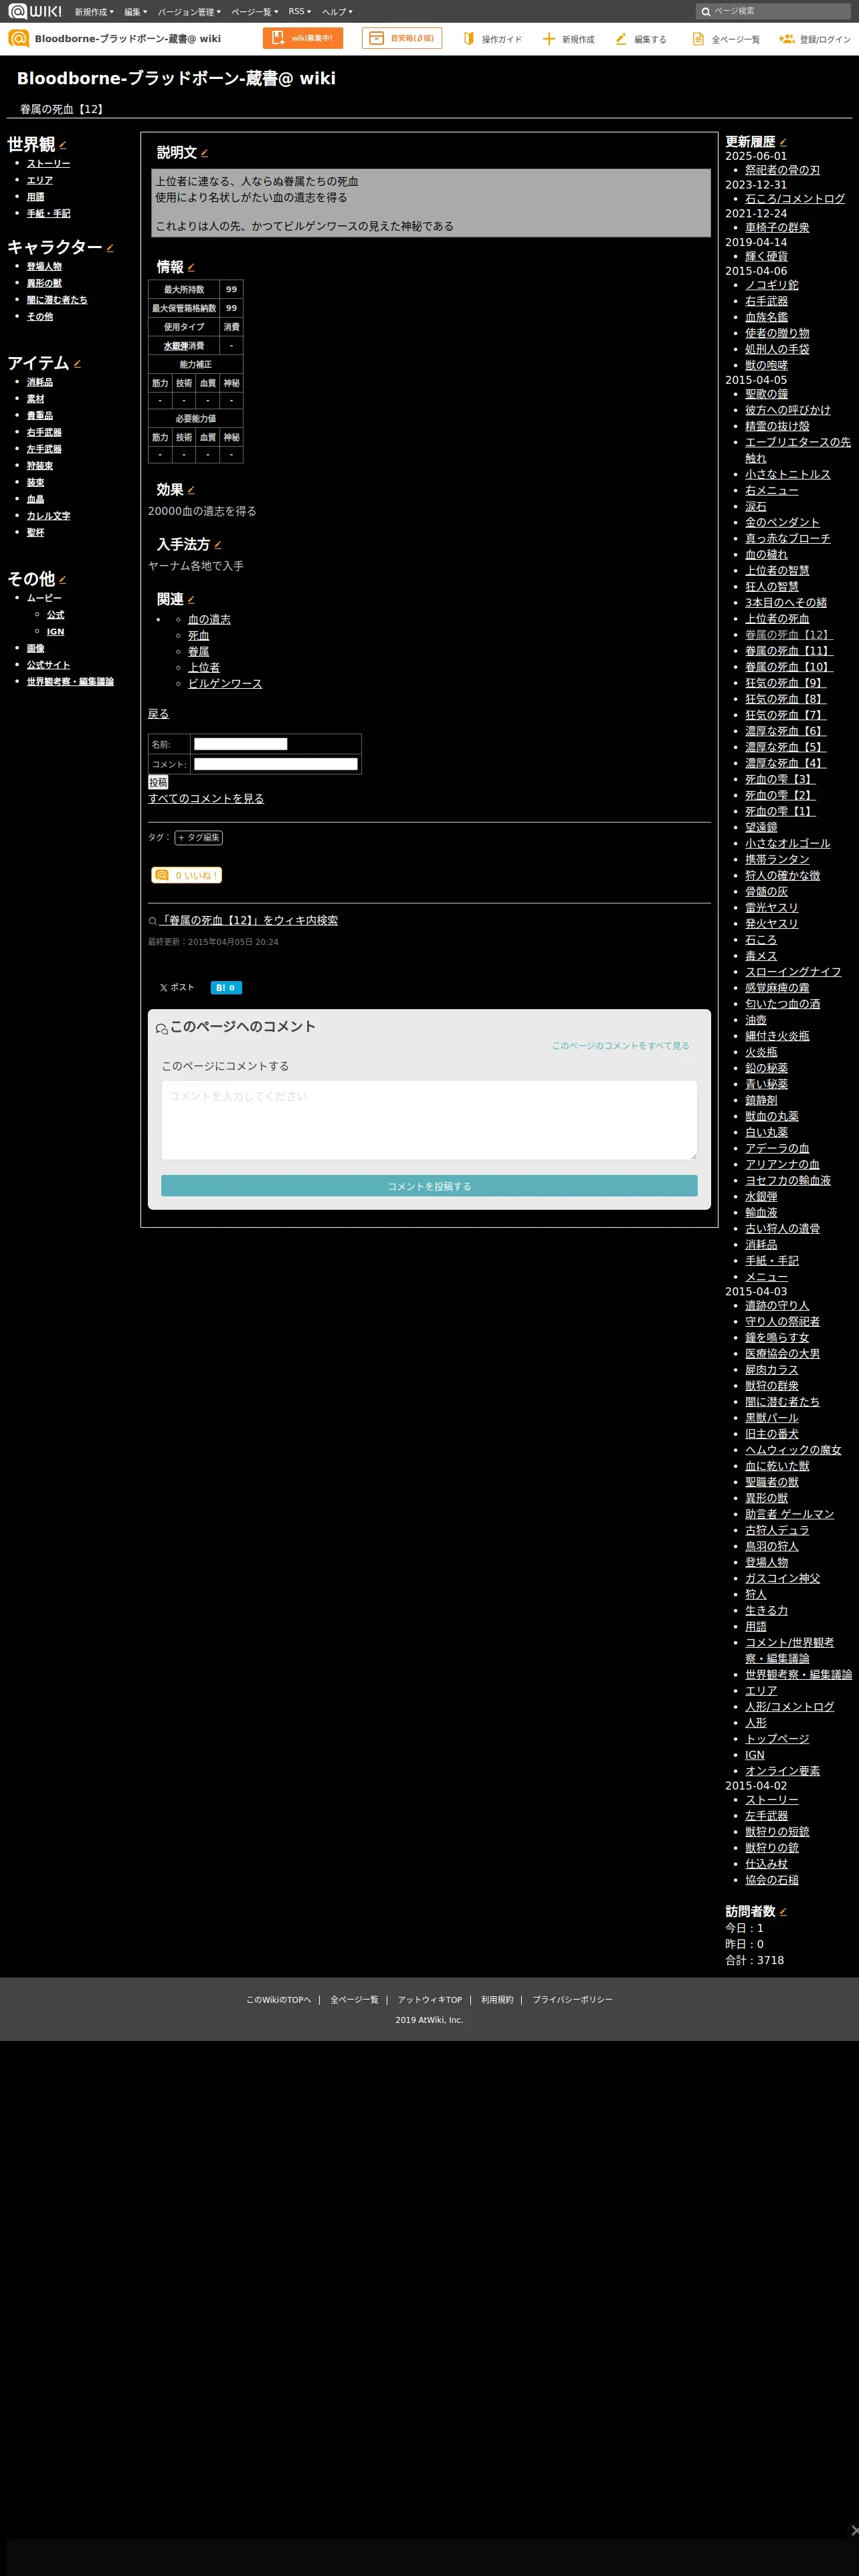
Task: Click the magnifier icon in page search
Action: tap(706, 12)
